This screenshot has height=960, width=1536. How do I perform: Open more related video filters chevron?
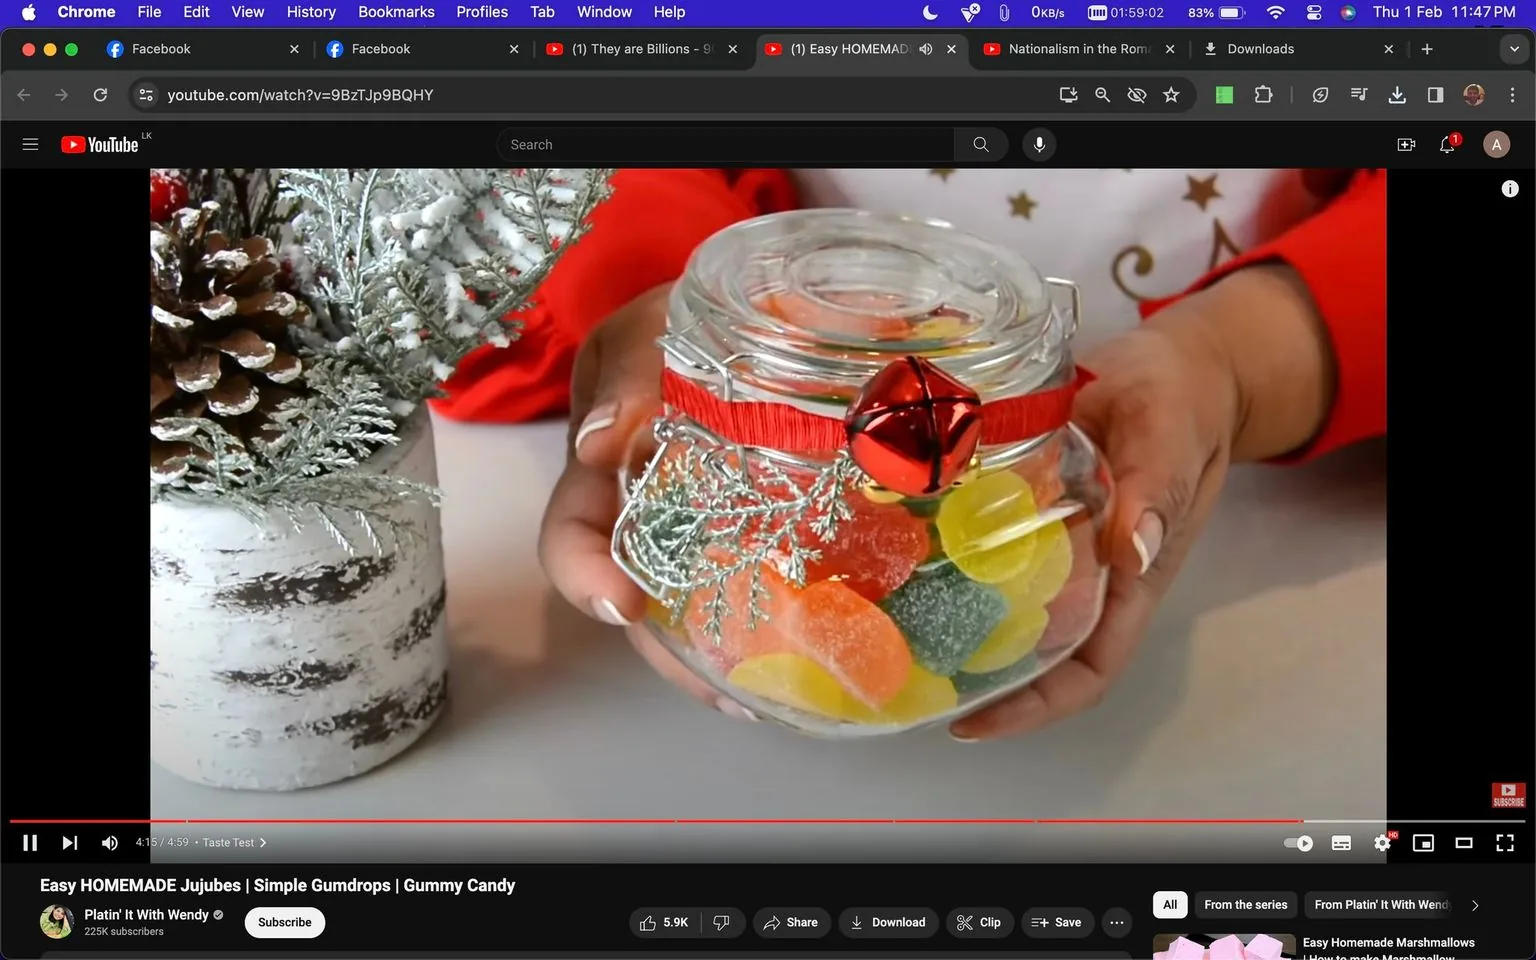pos(1475,904)
